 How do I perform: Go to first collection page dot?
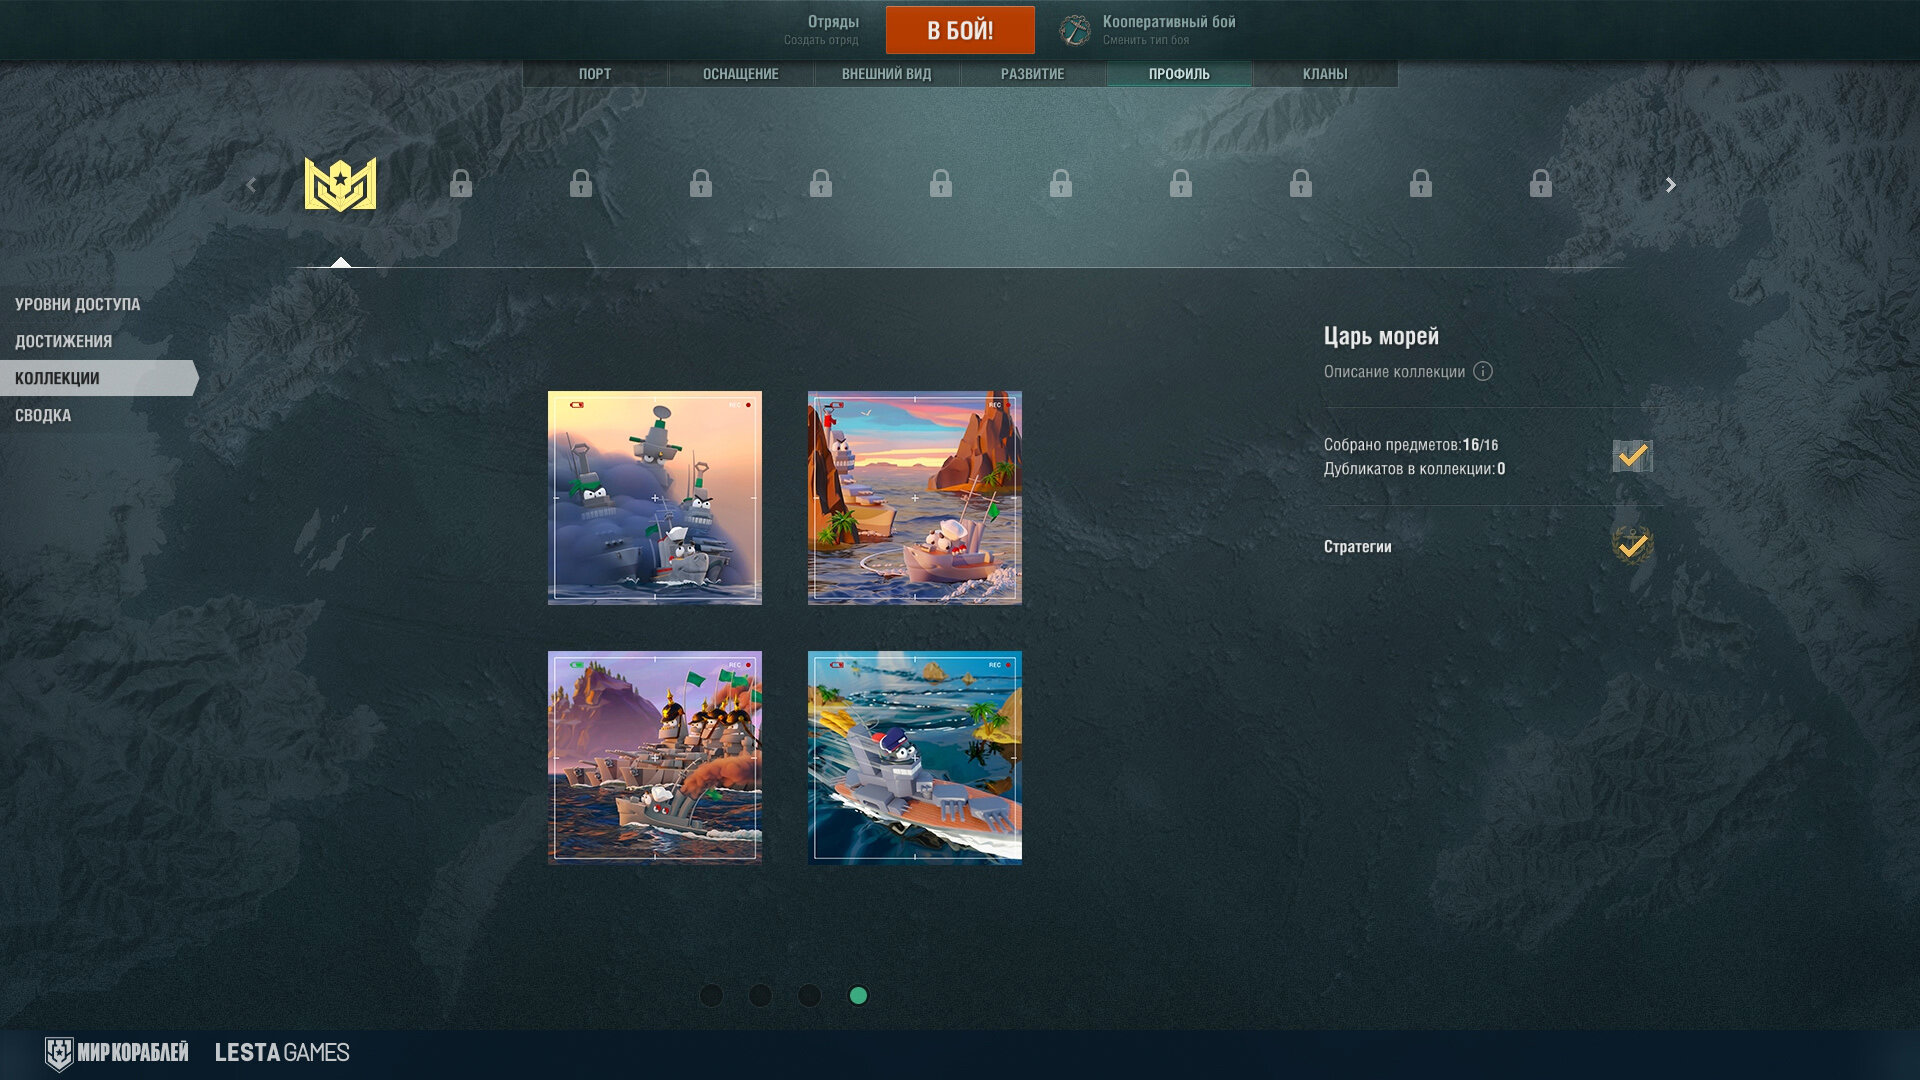pyautogui.click(x=711, y=995)
